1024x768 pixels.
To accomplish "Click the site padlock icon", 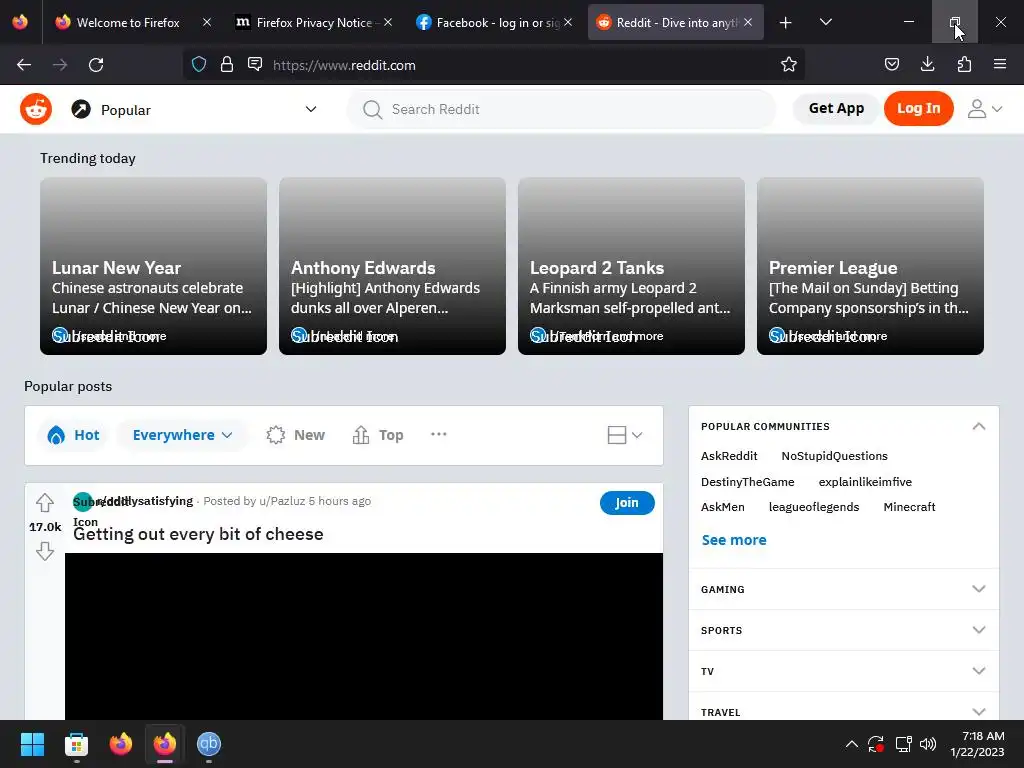I will pyautogui.click(x=227, y=64).
